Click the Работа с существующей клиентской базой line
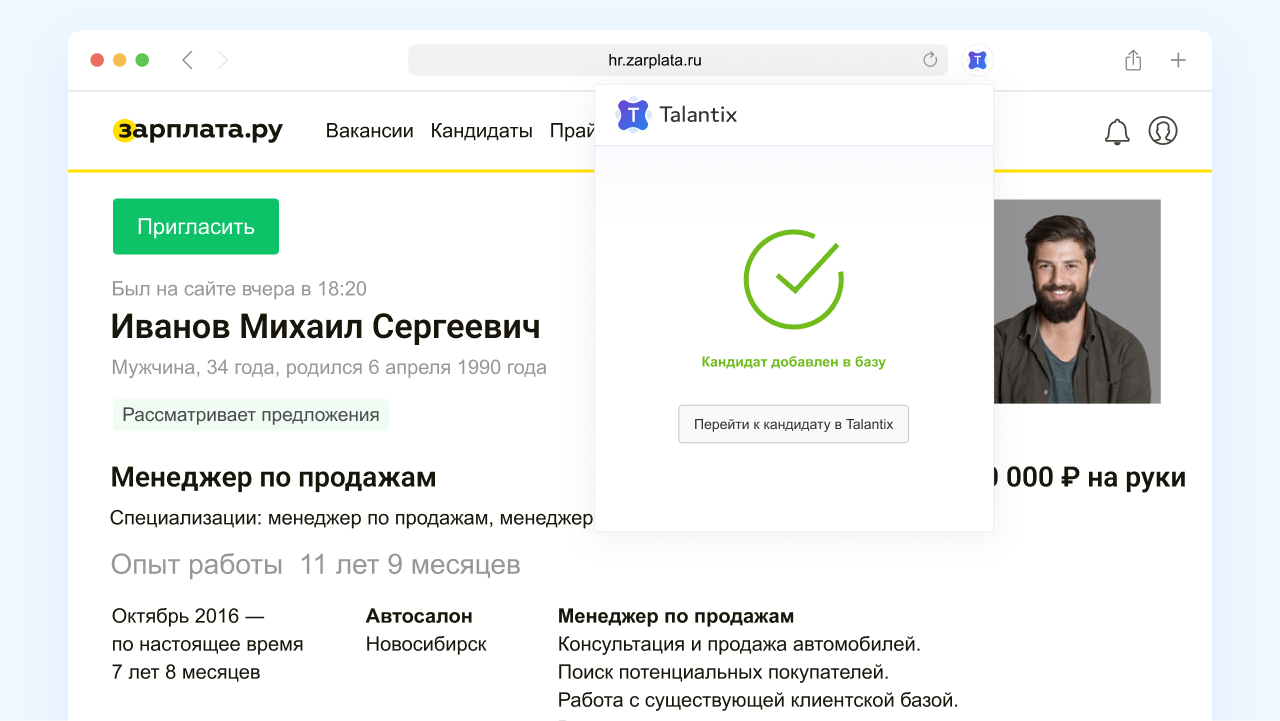 [x=758, y=700]
